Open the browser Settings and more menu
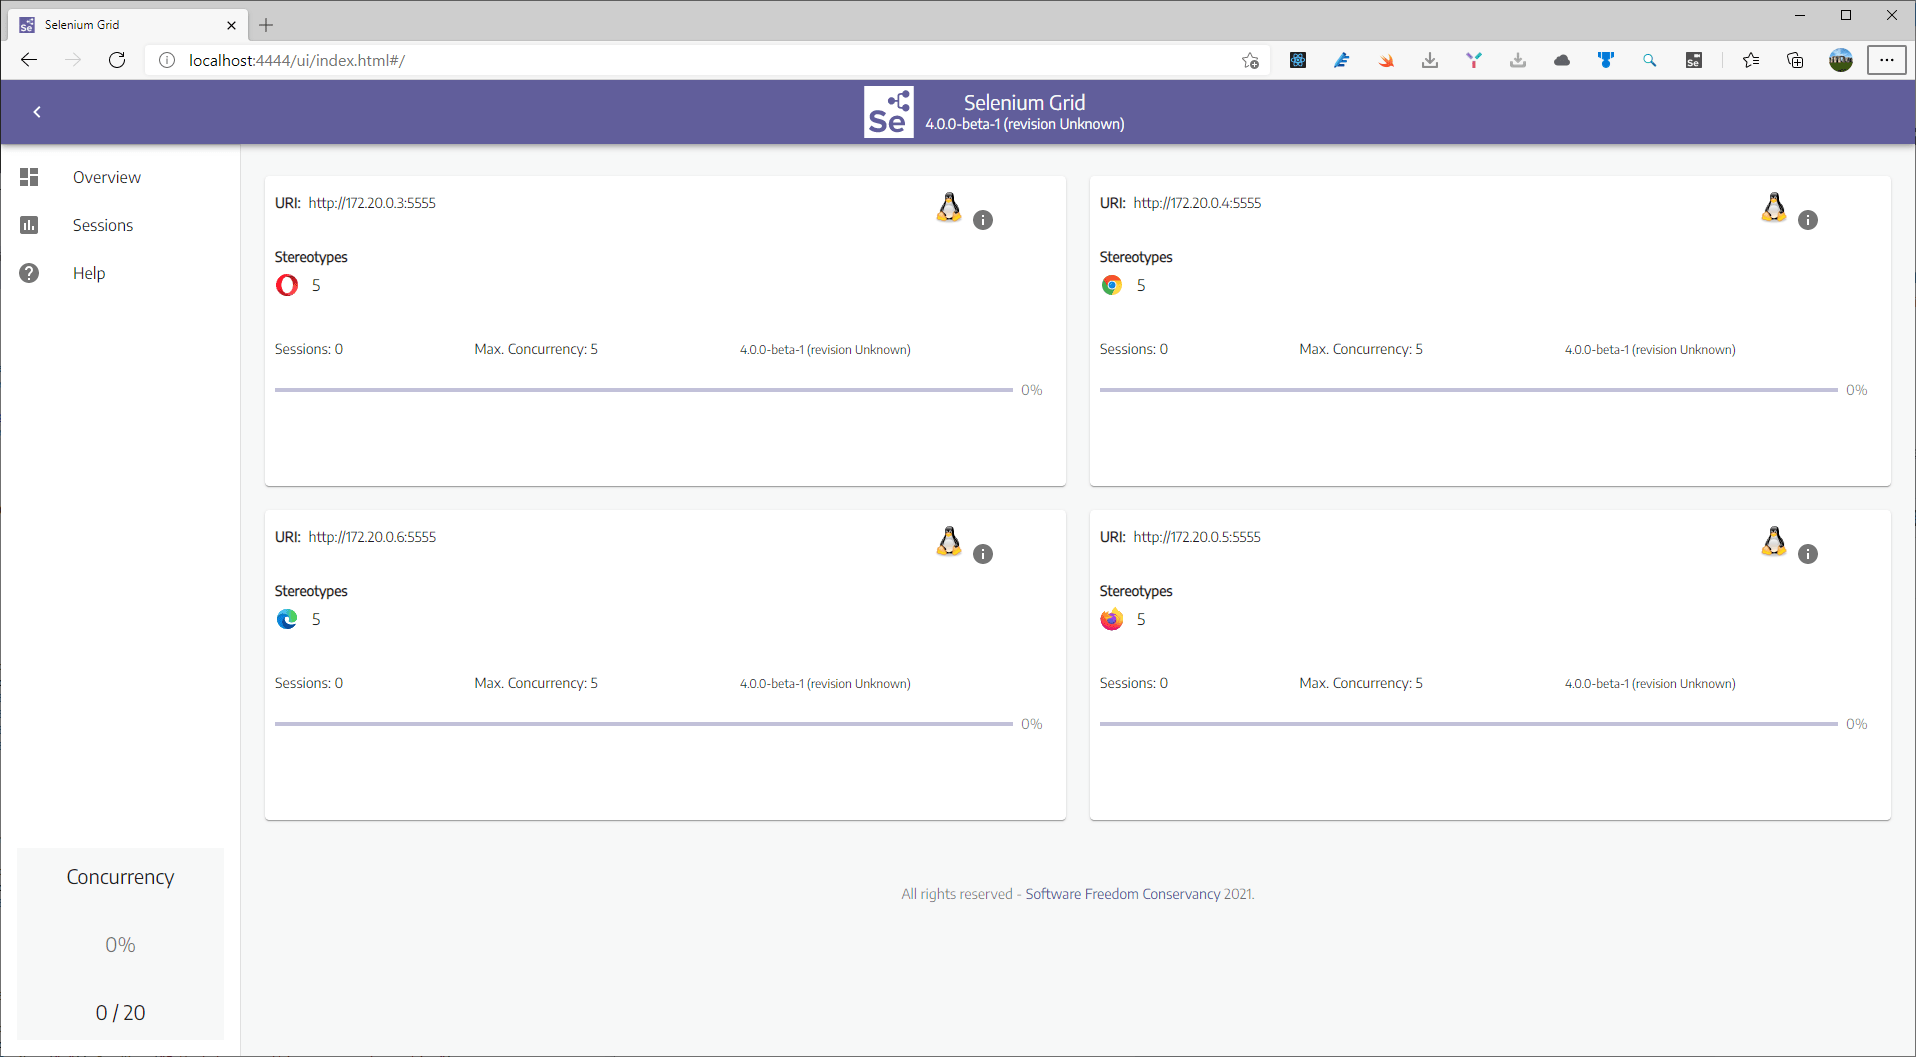The width and height of the screenshot is (1916, 1057). coord(1887,60)
